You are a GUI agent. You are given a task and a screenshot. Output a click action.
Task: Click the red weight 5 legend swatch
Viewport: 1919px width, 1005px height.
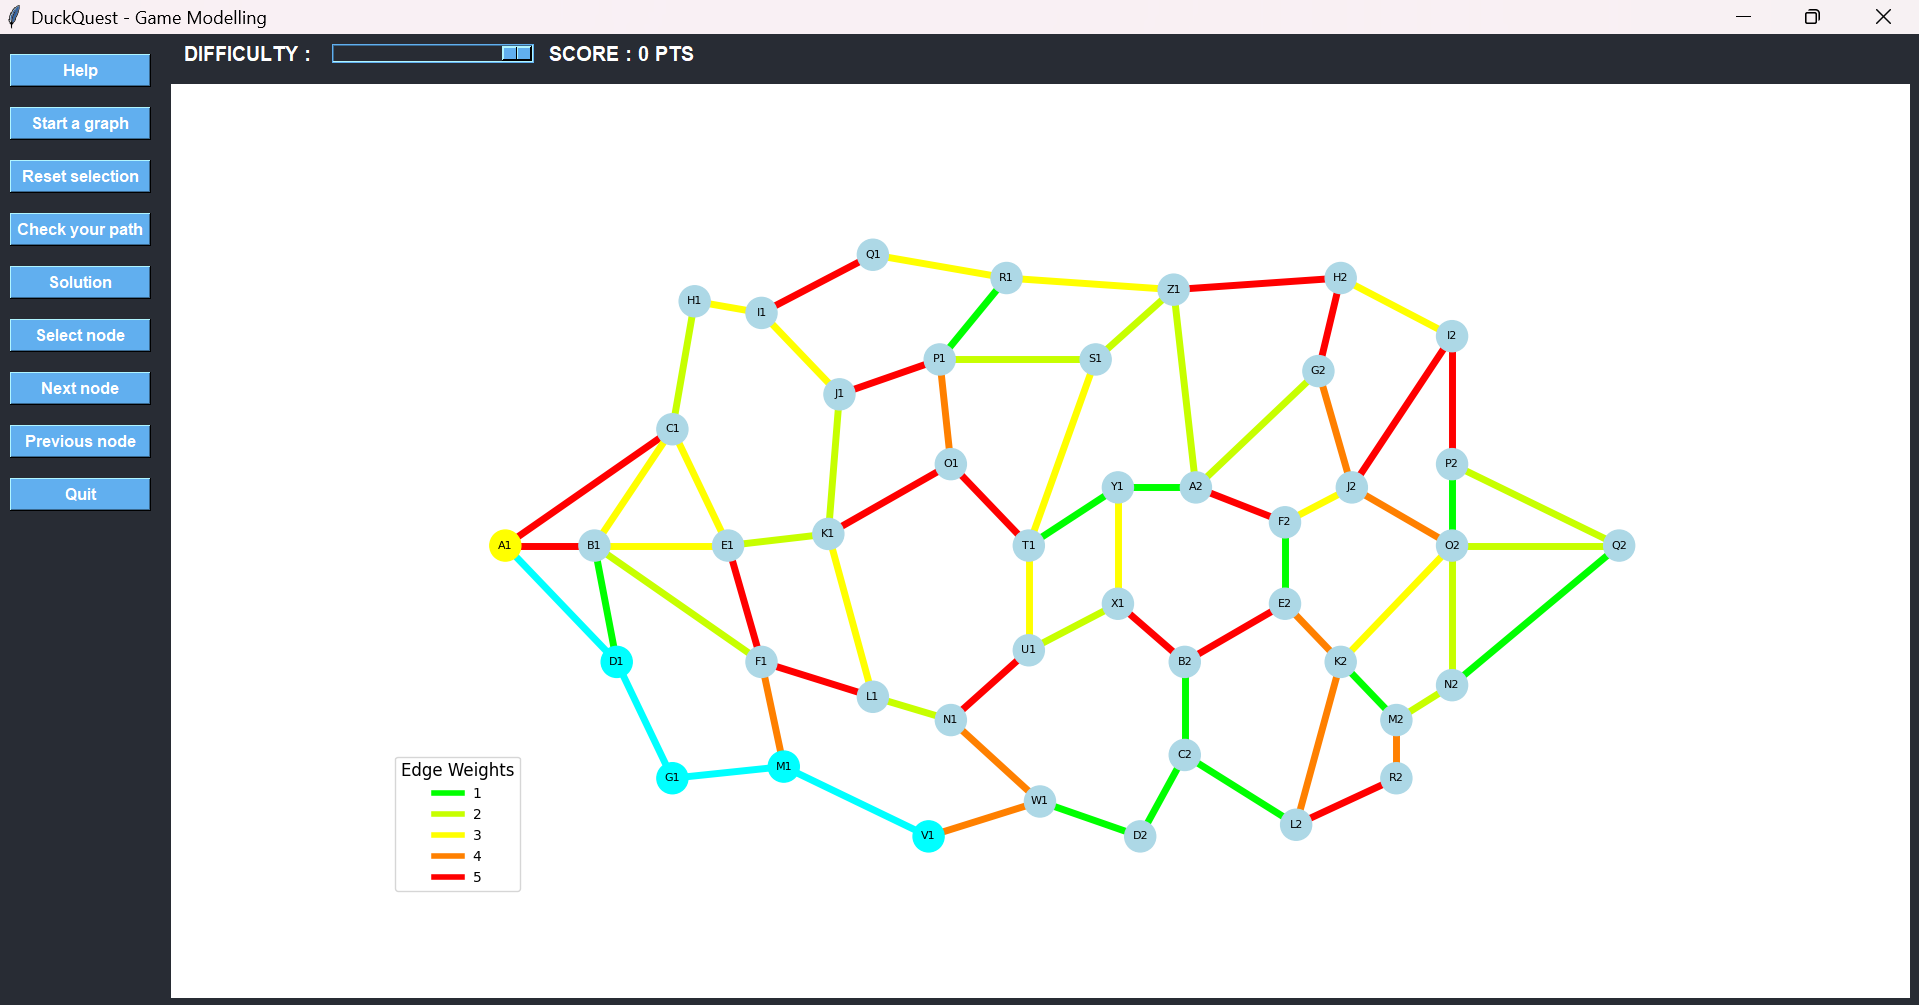448,877
